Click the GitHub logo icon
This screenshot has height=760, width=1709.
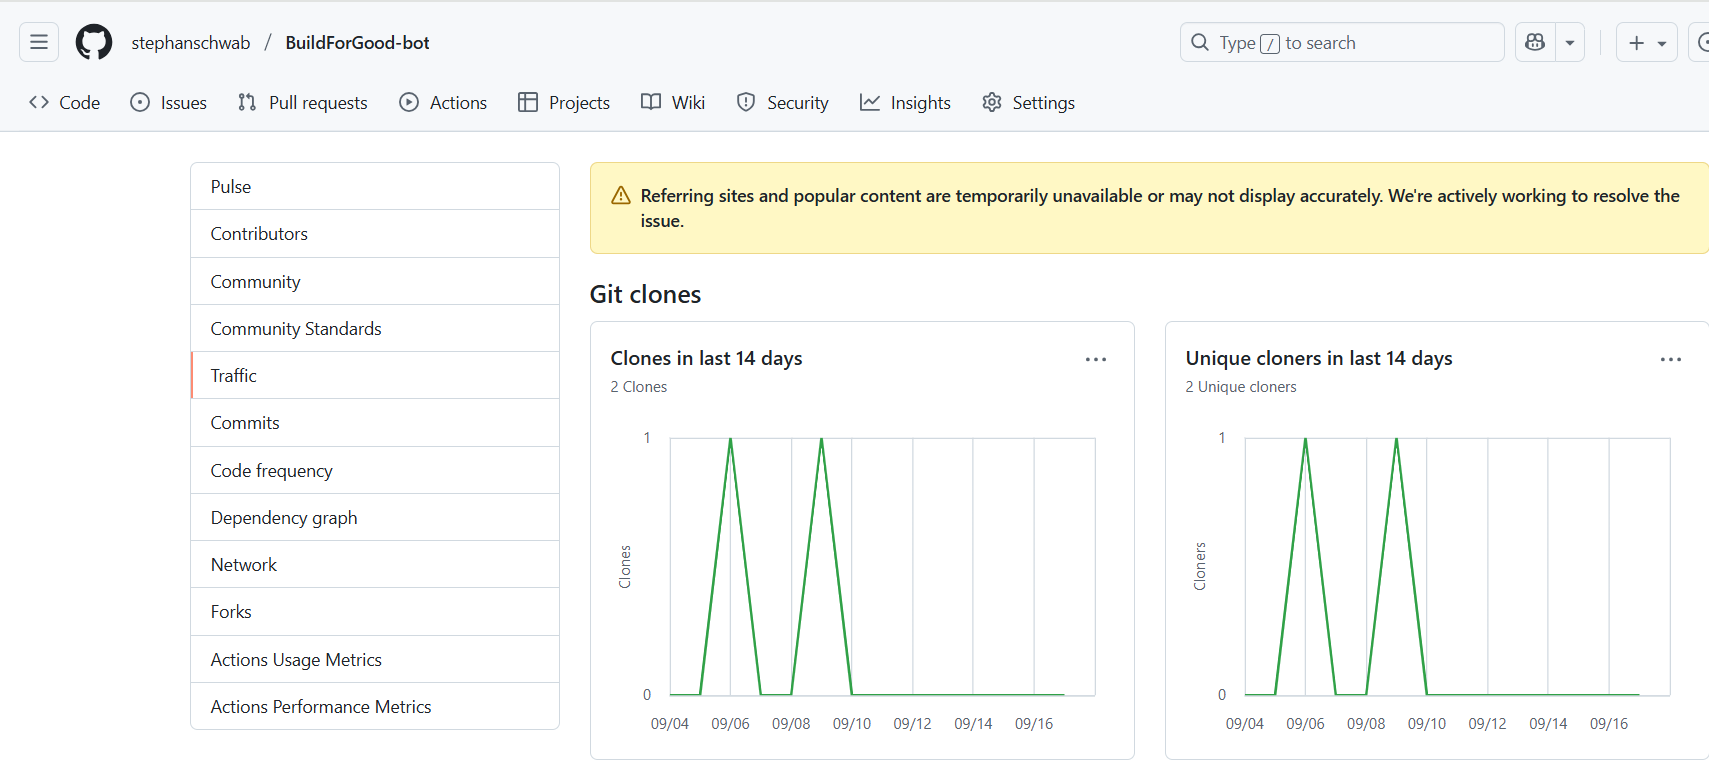tap(94, 42)
